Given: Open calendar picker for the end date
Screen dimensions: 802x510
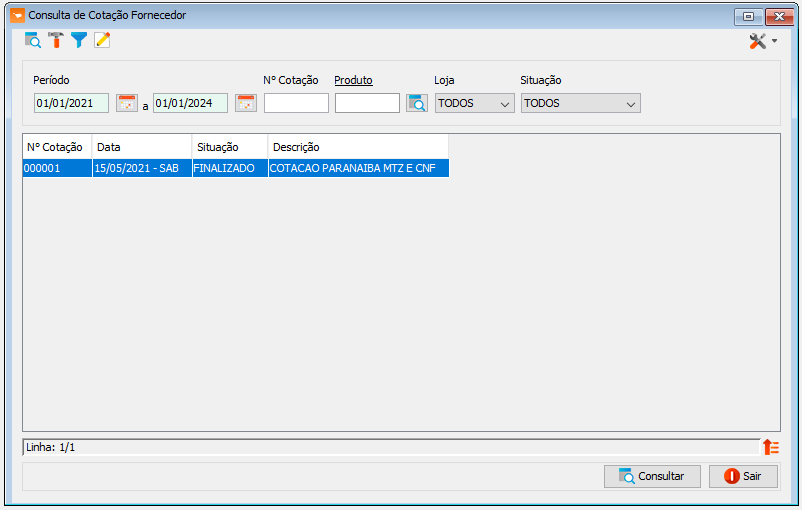Looking at the screenshot, I should [x=246, y=103].
